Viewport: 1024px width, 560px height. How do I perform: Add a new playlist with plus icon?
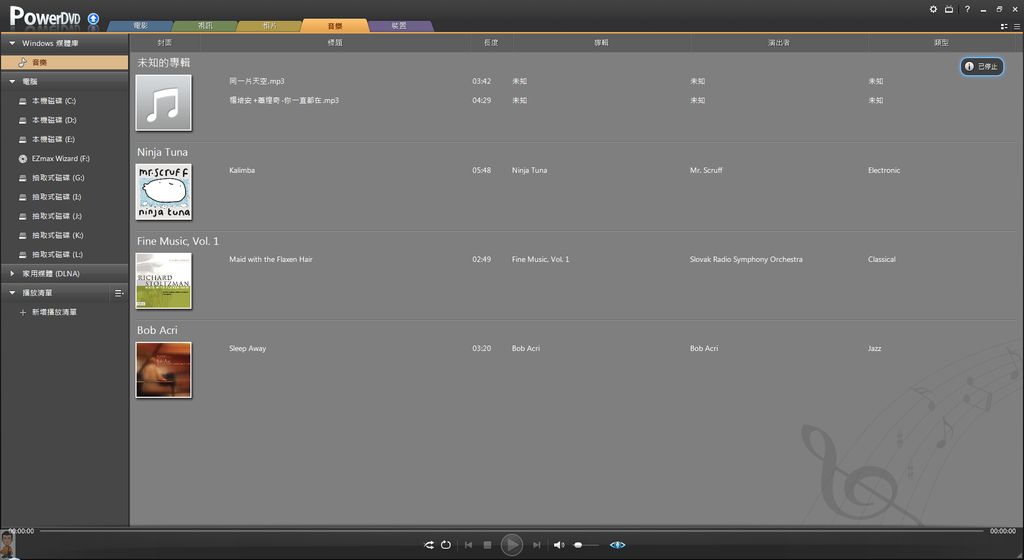point(23,312)
